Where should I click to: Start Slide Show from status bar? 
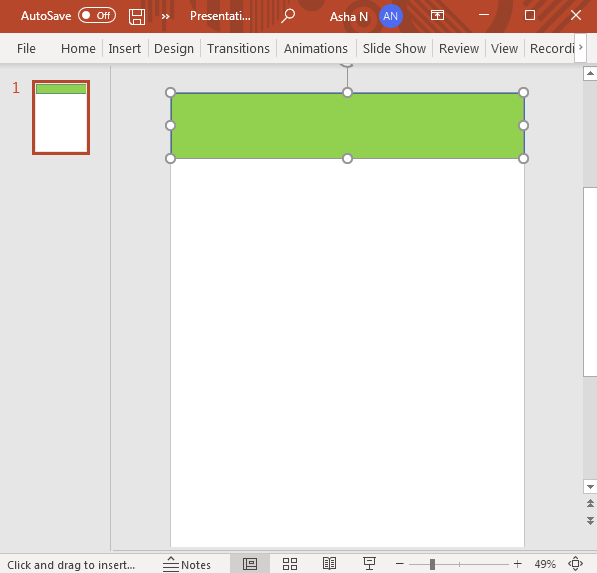tap(369, 564)
